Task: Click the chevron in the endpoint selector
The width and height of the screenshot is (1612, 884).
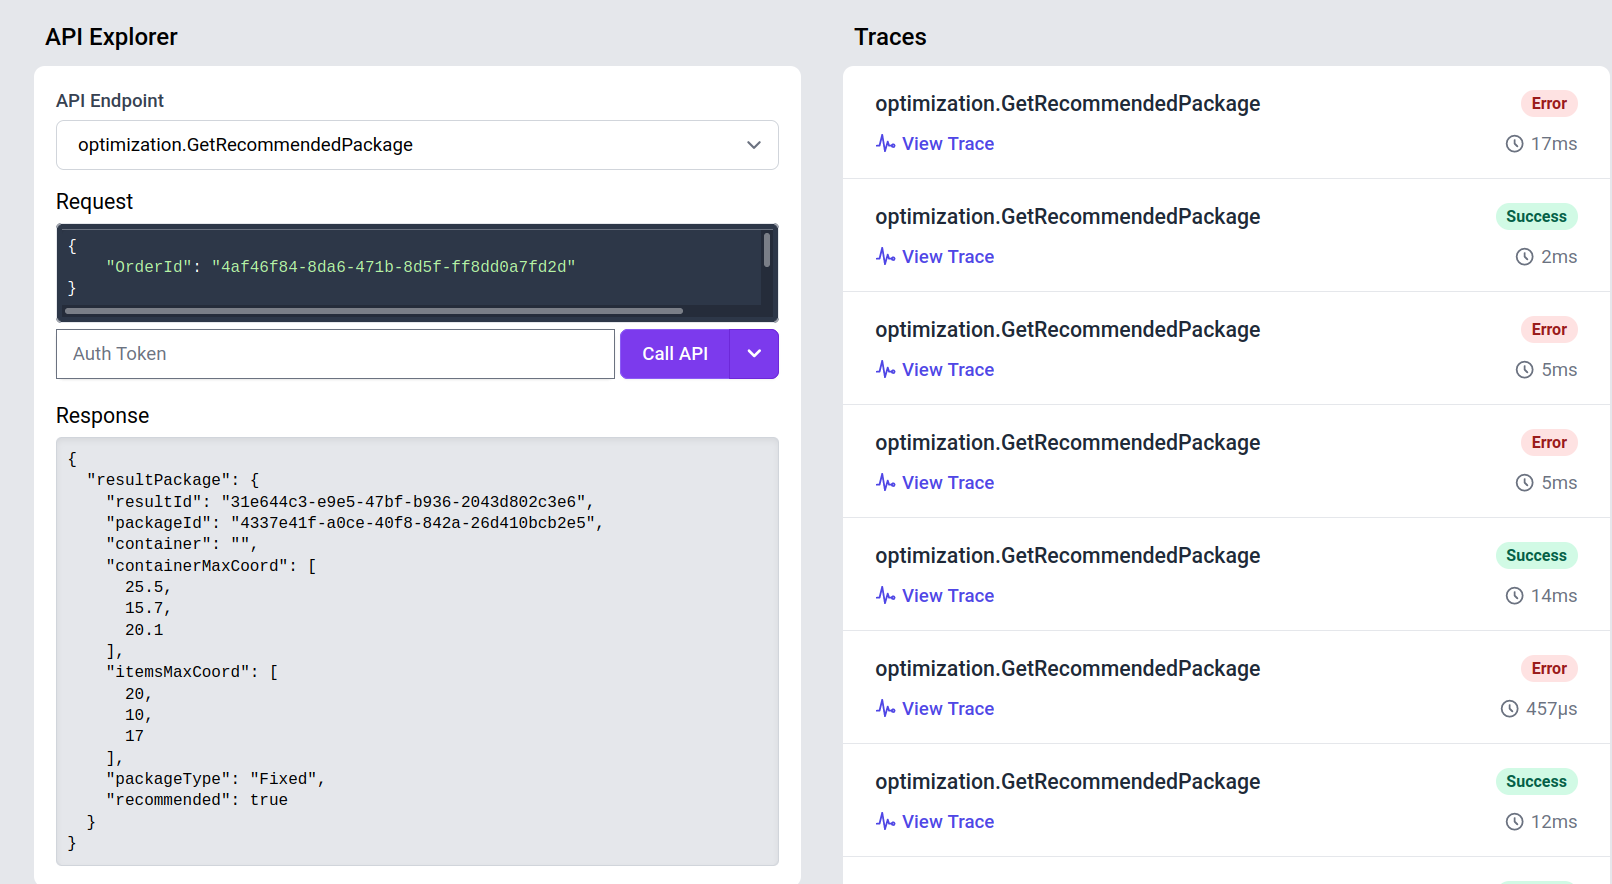Action: pos(754,145)
